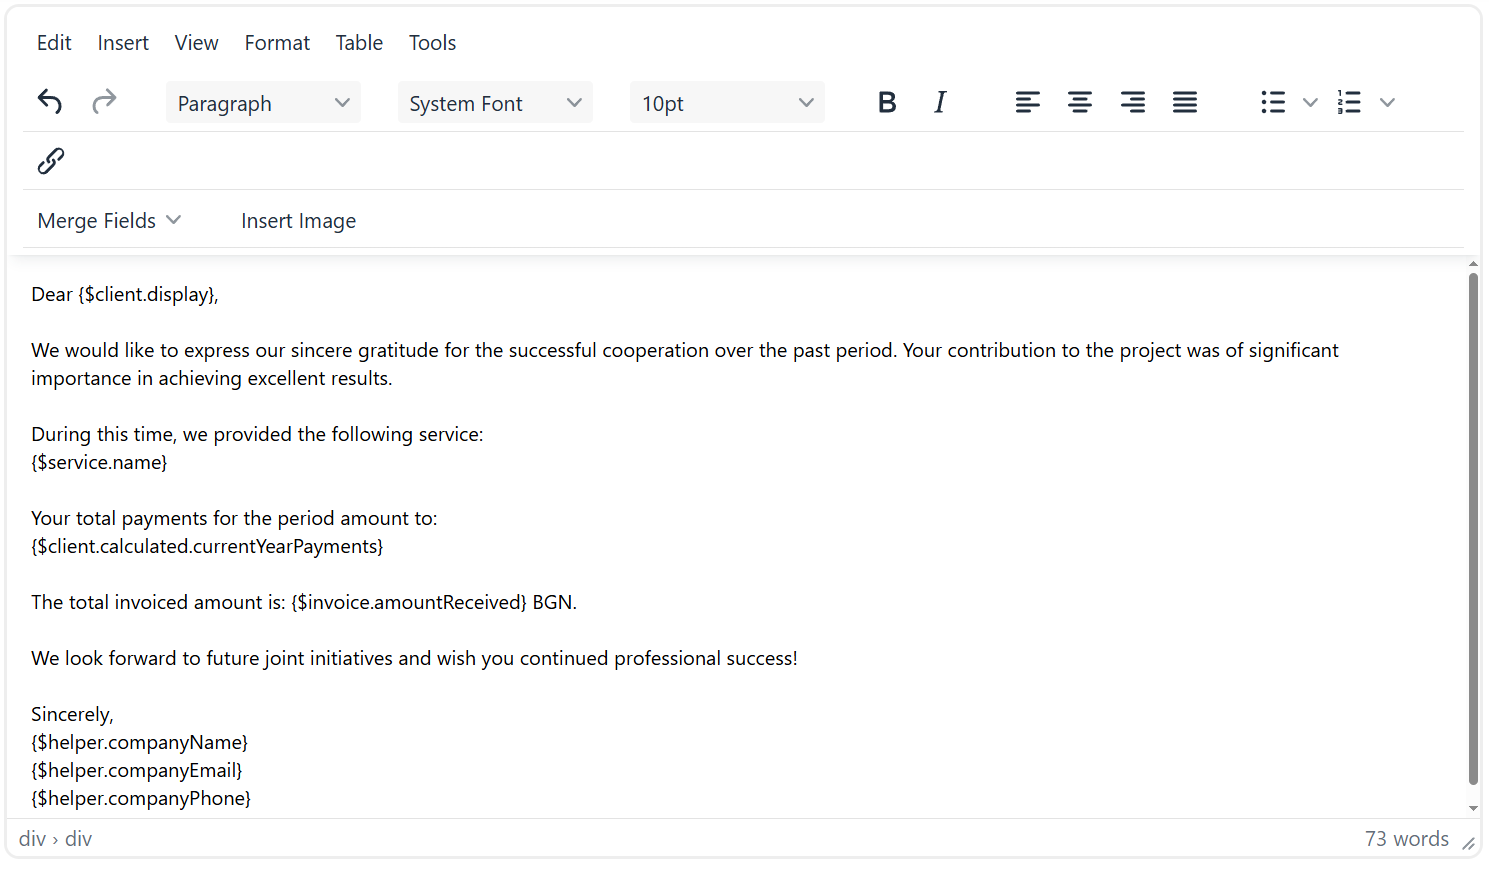Click the Insert Image button
1493x875 pixels.
click(x=298, y=220)
